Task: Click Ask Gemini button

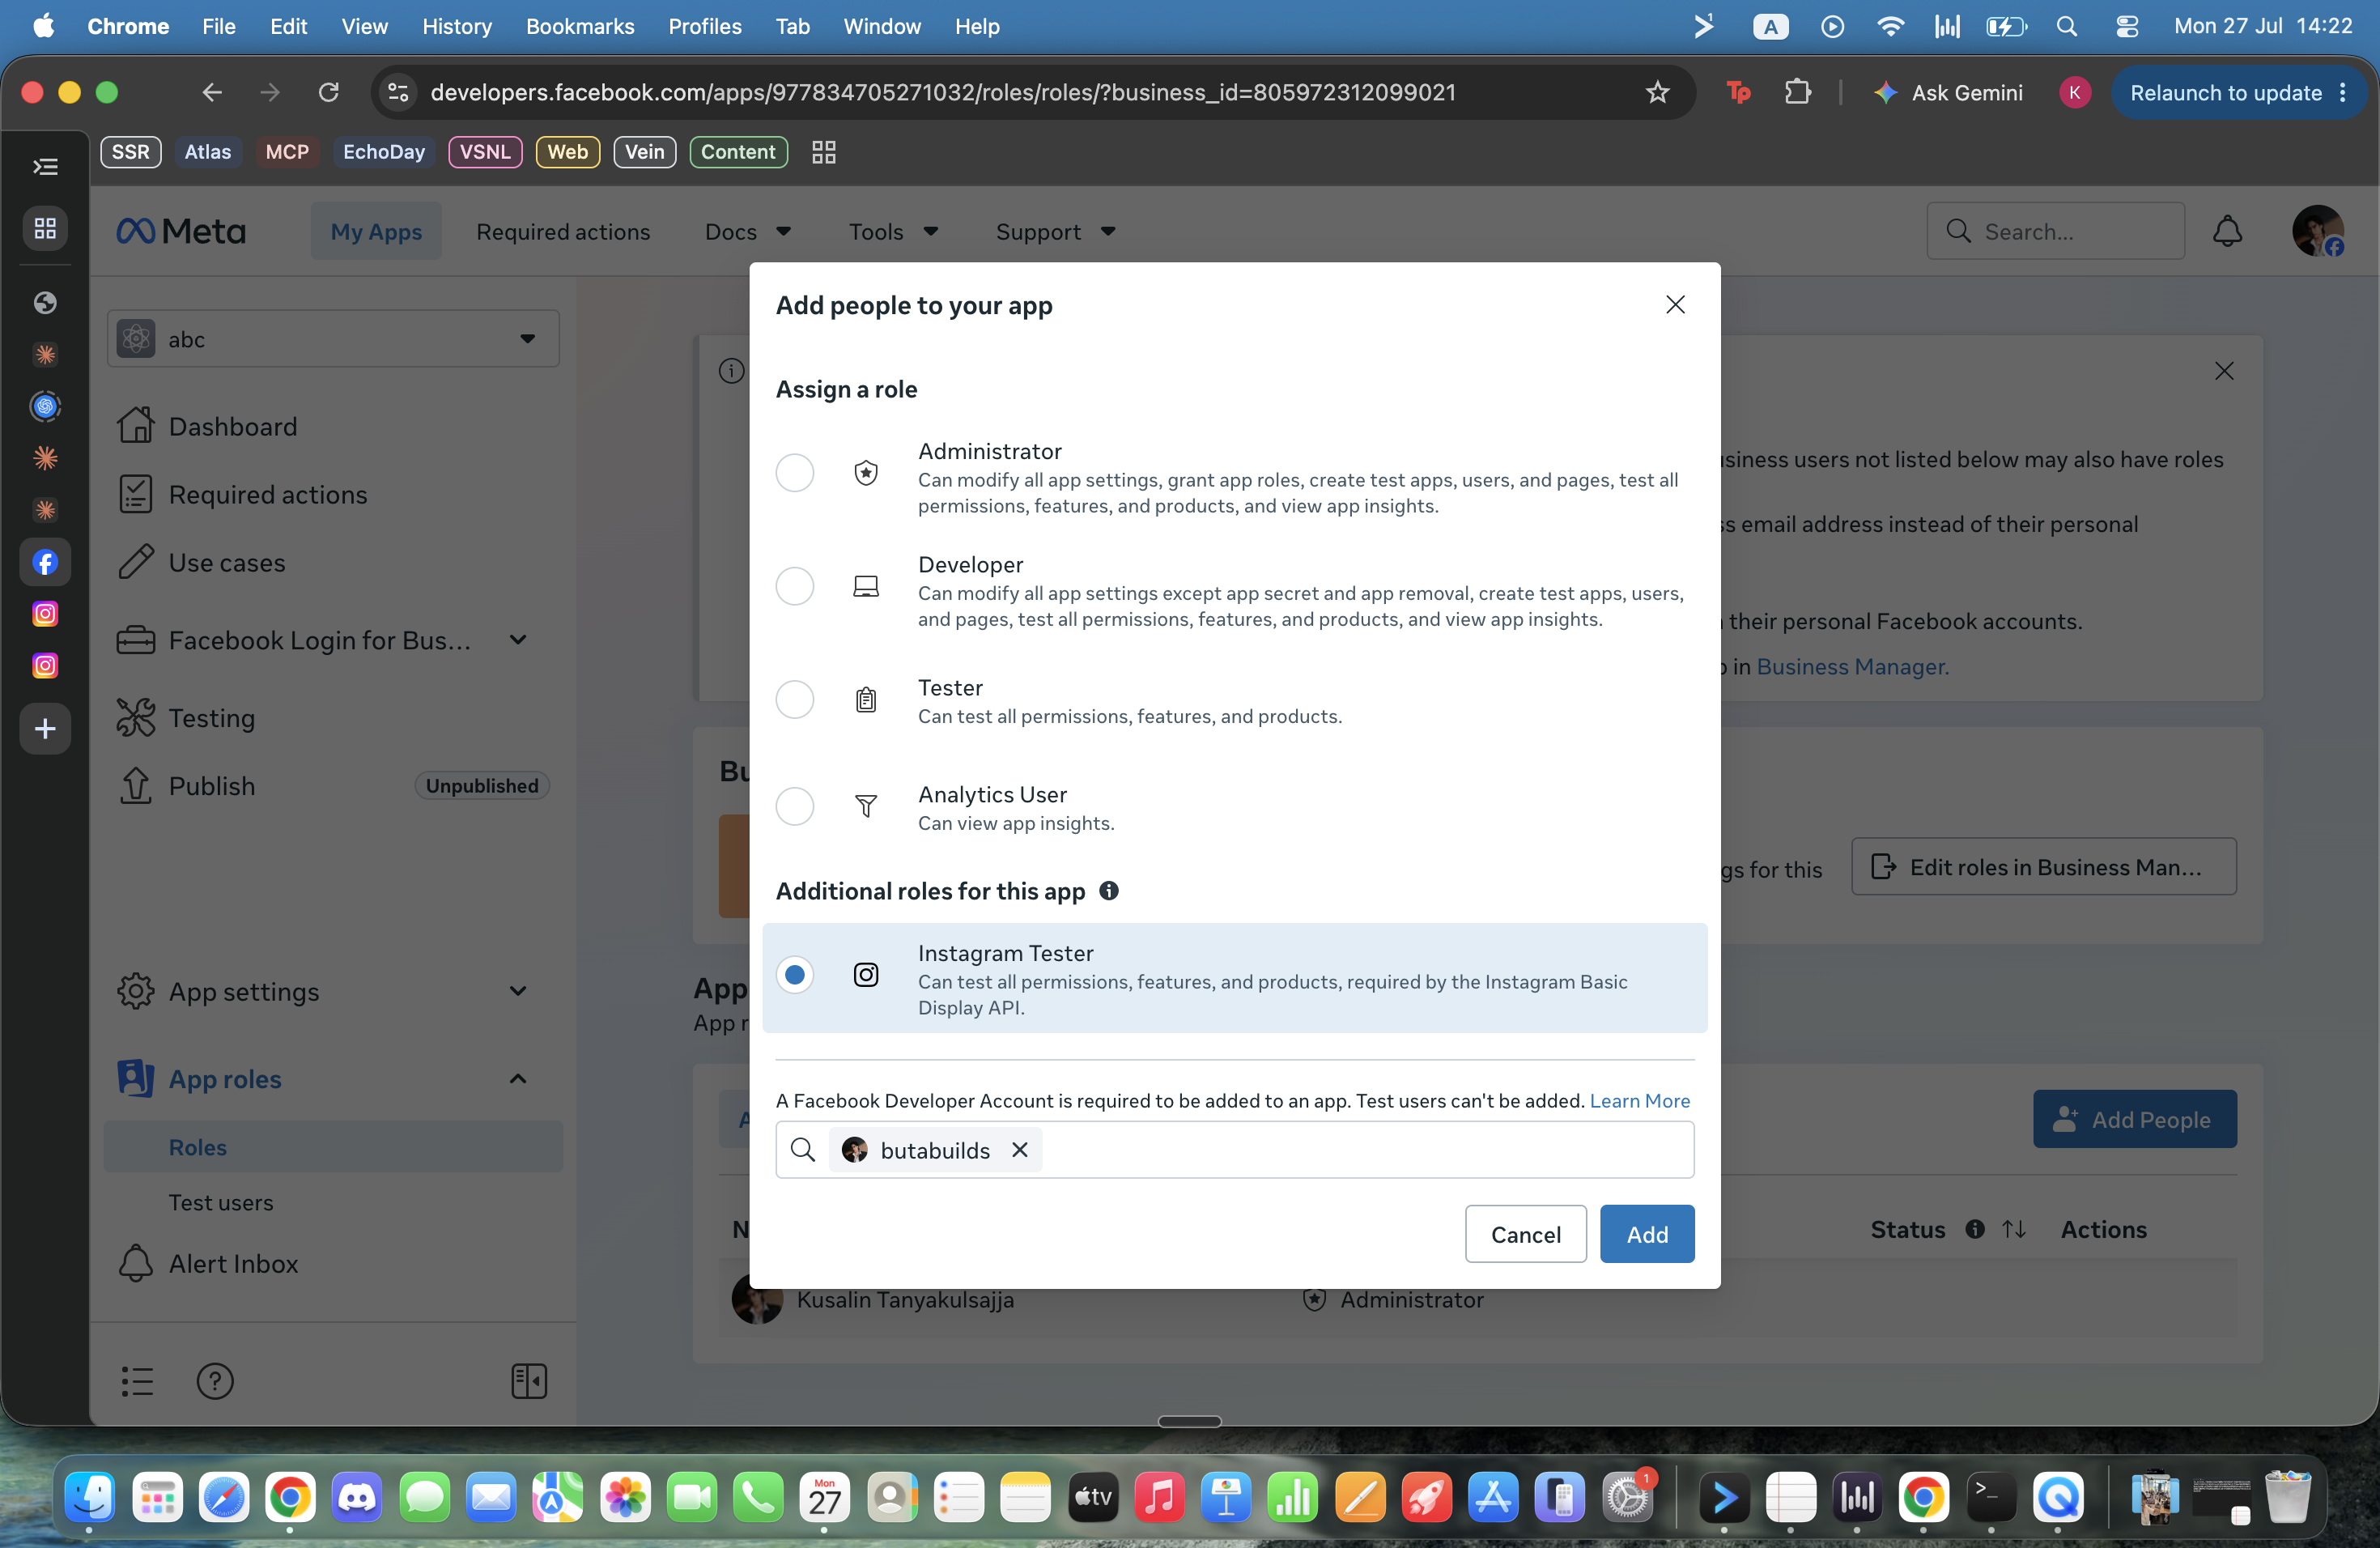Action: pos(1948,93)
